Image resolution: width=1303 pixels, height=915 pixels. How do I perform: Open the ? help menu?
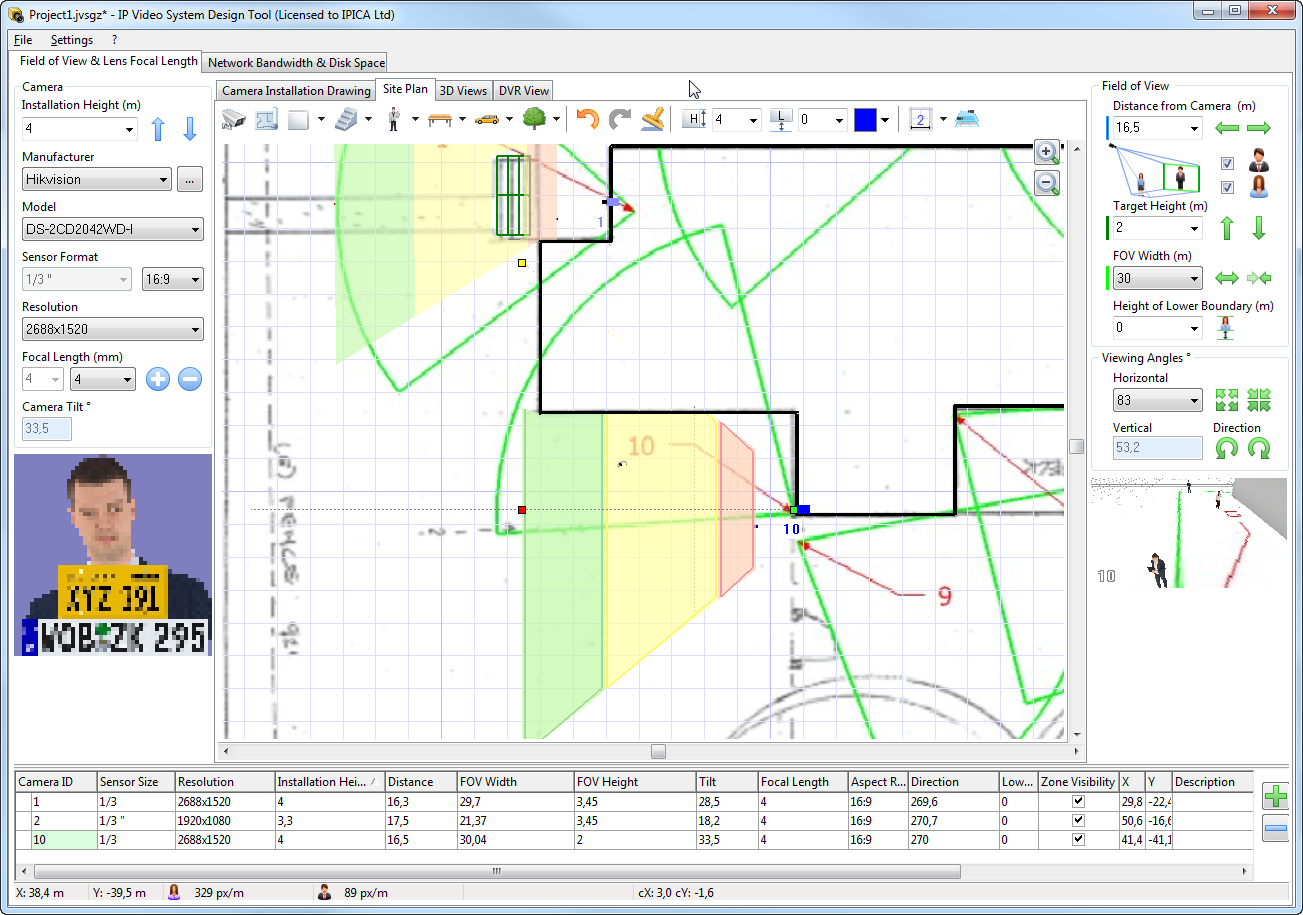click(114, 40)
